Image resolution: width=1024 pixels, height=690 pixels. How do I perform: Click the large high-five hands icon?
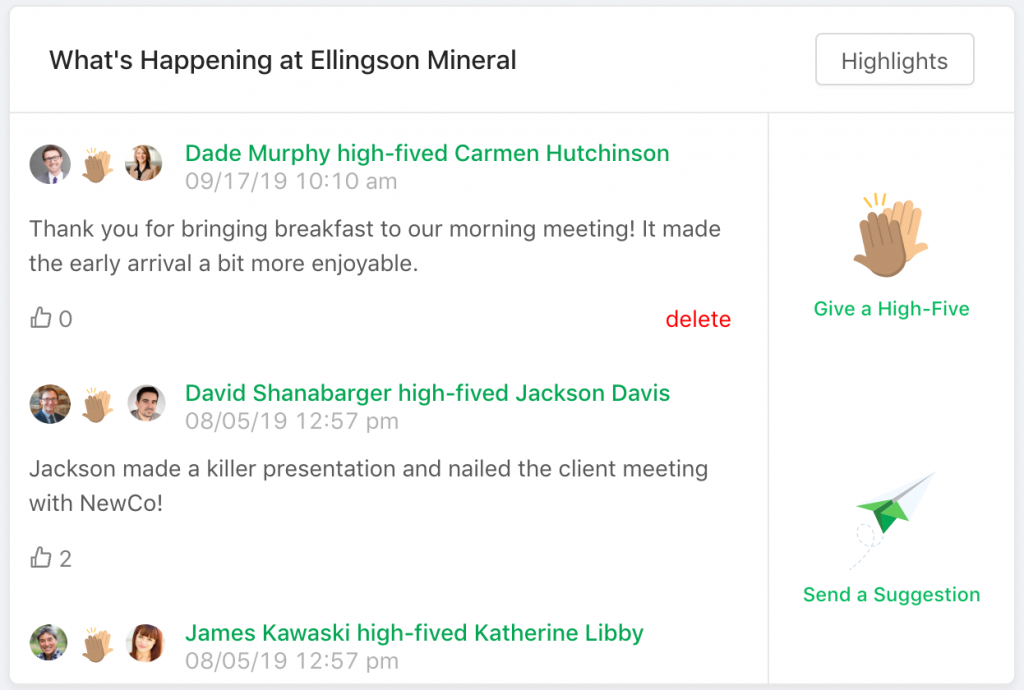click(890, 235)
